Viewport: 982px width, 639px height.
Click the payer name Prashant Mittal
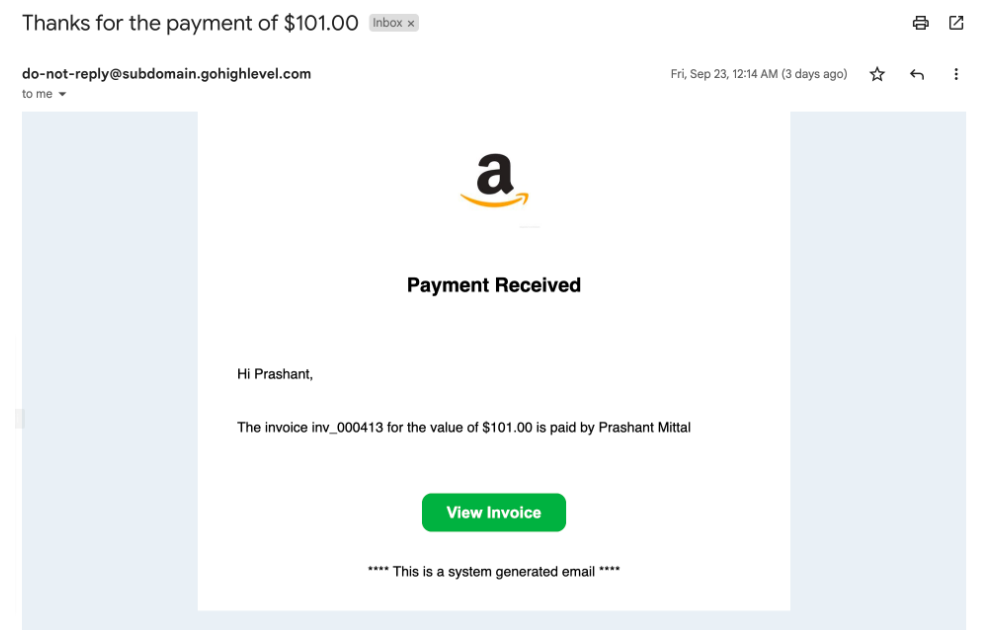644,428
